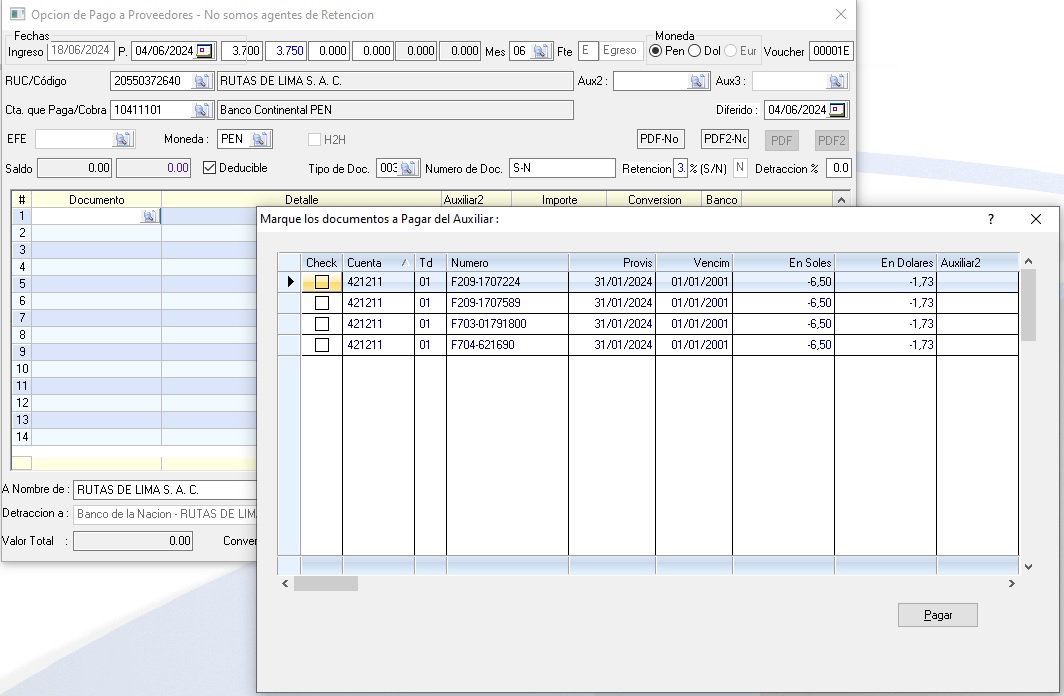Screen dimensions: 1064x696
Task: Check the box for document F703-01791800
Action: coord(322,324)
